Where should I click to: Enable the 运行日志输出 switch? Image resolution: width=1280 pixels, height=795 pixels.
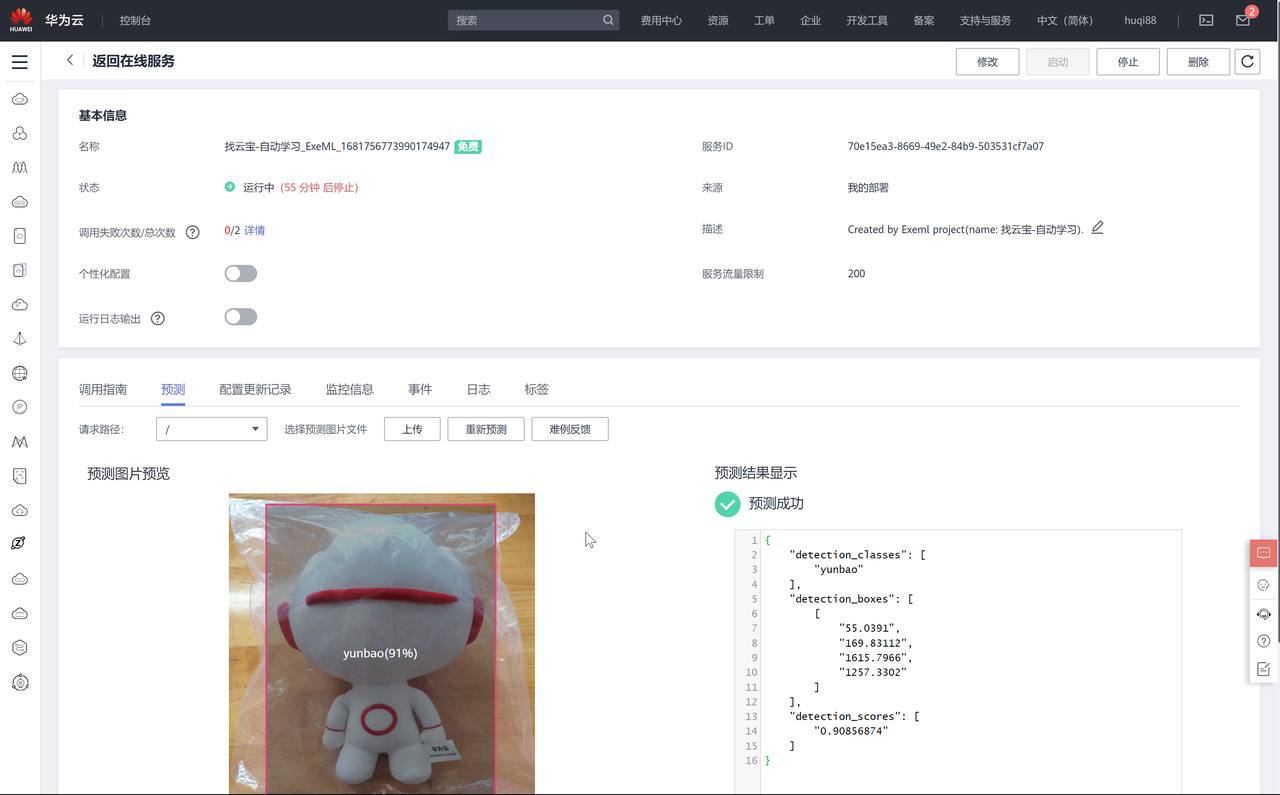click(x=241, y=317)
